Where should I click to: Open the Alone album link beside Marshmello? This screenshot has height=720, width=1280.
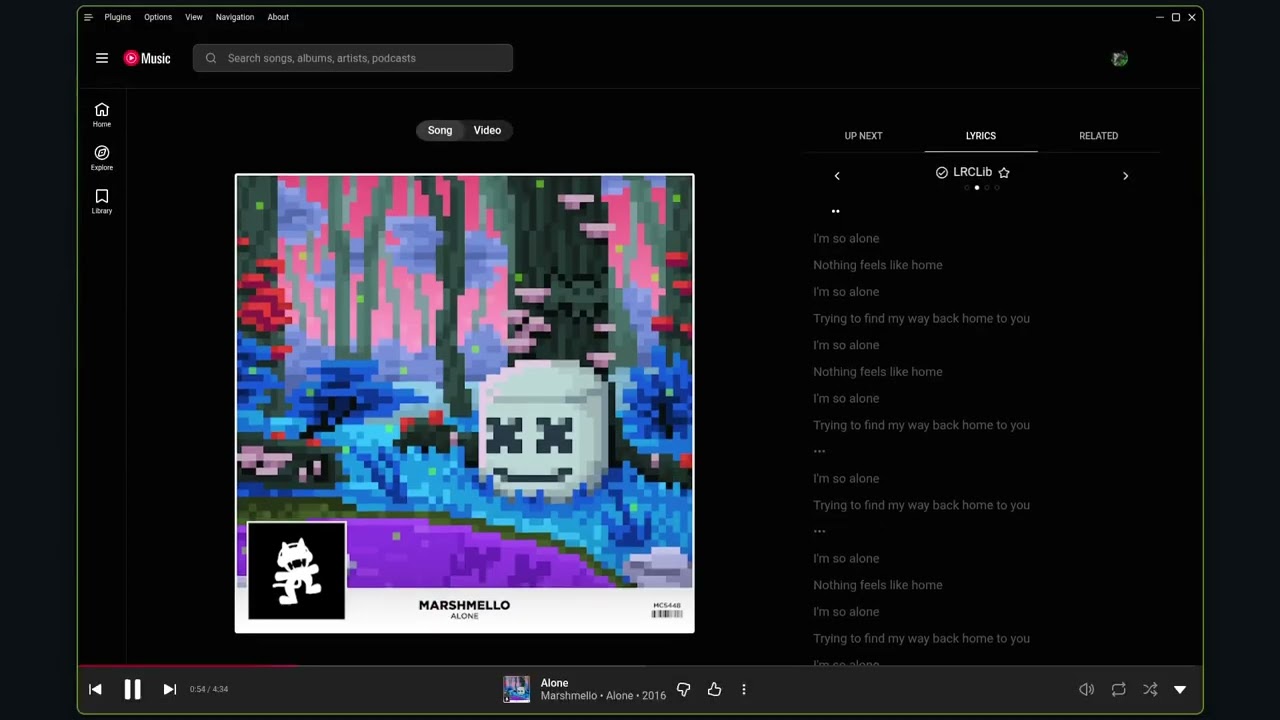pos(620,696)
